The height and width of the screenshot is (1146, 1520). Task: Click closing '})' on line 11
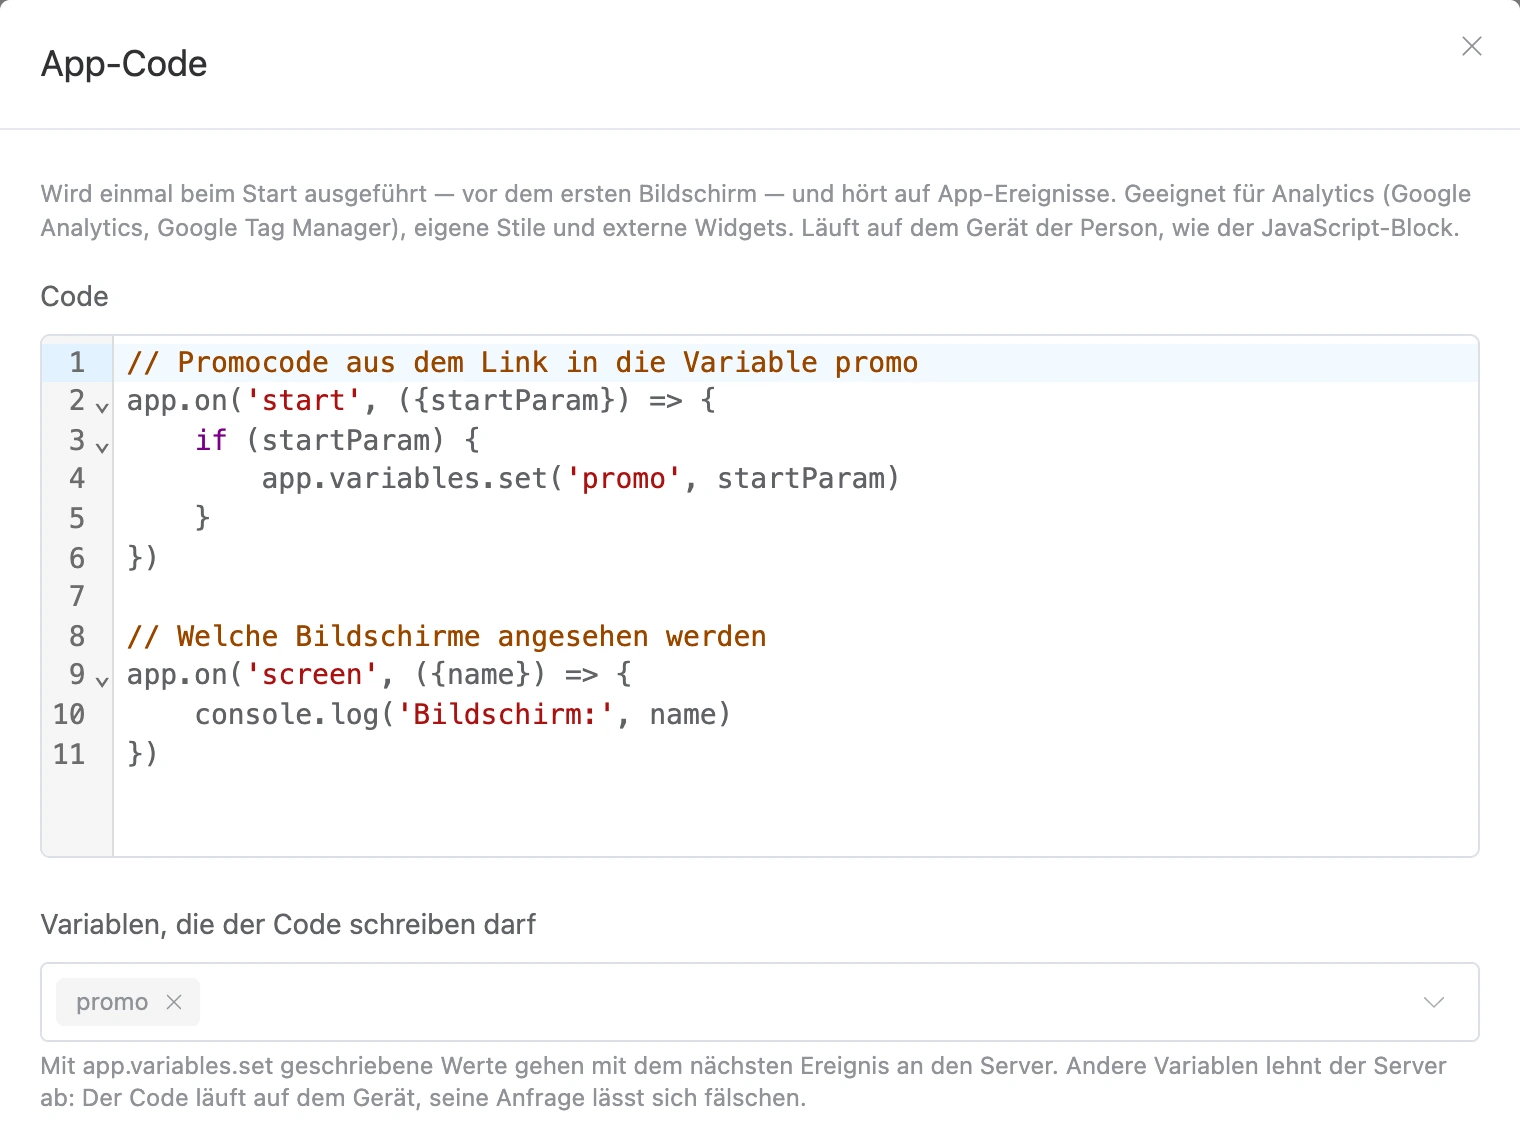tap(143, 753)
